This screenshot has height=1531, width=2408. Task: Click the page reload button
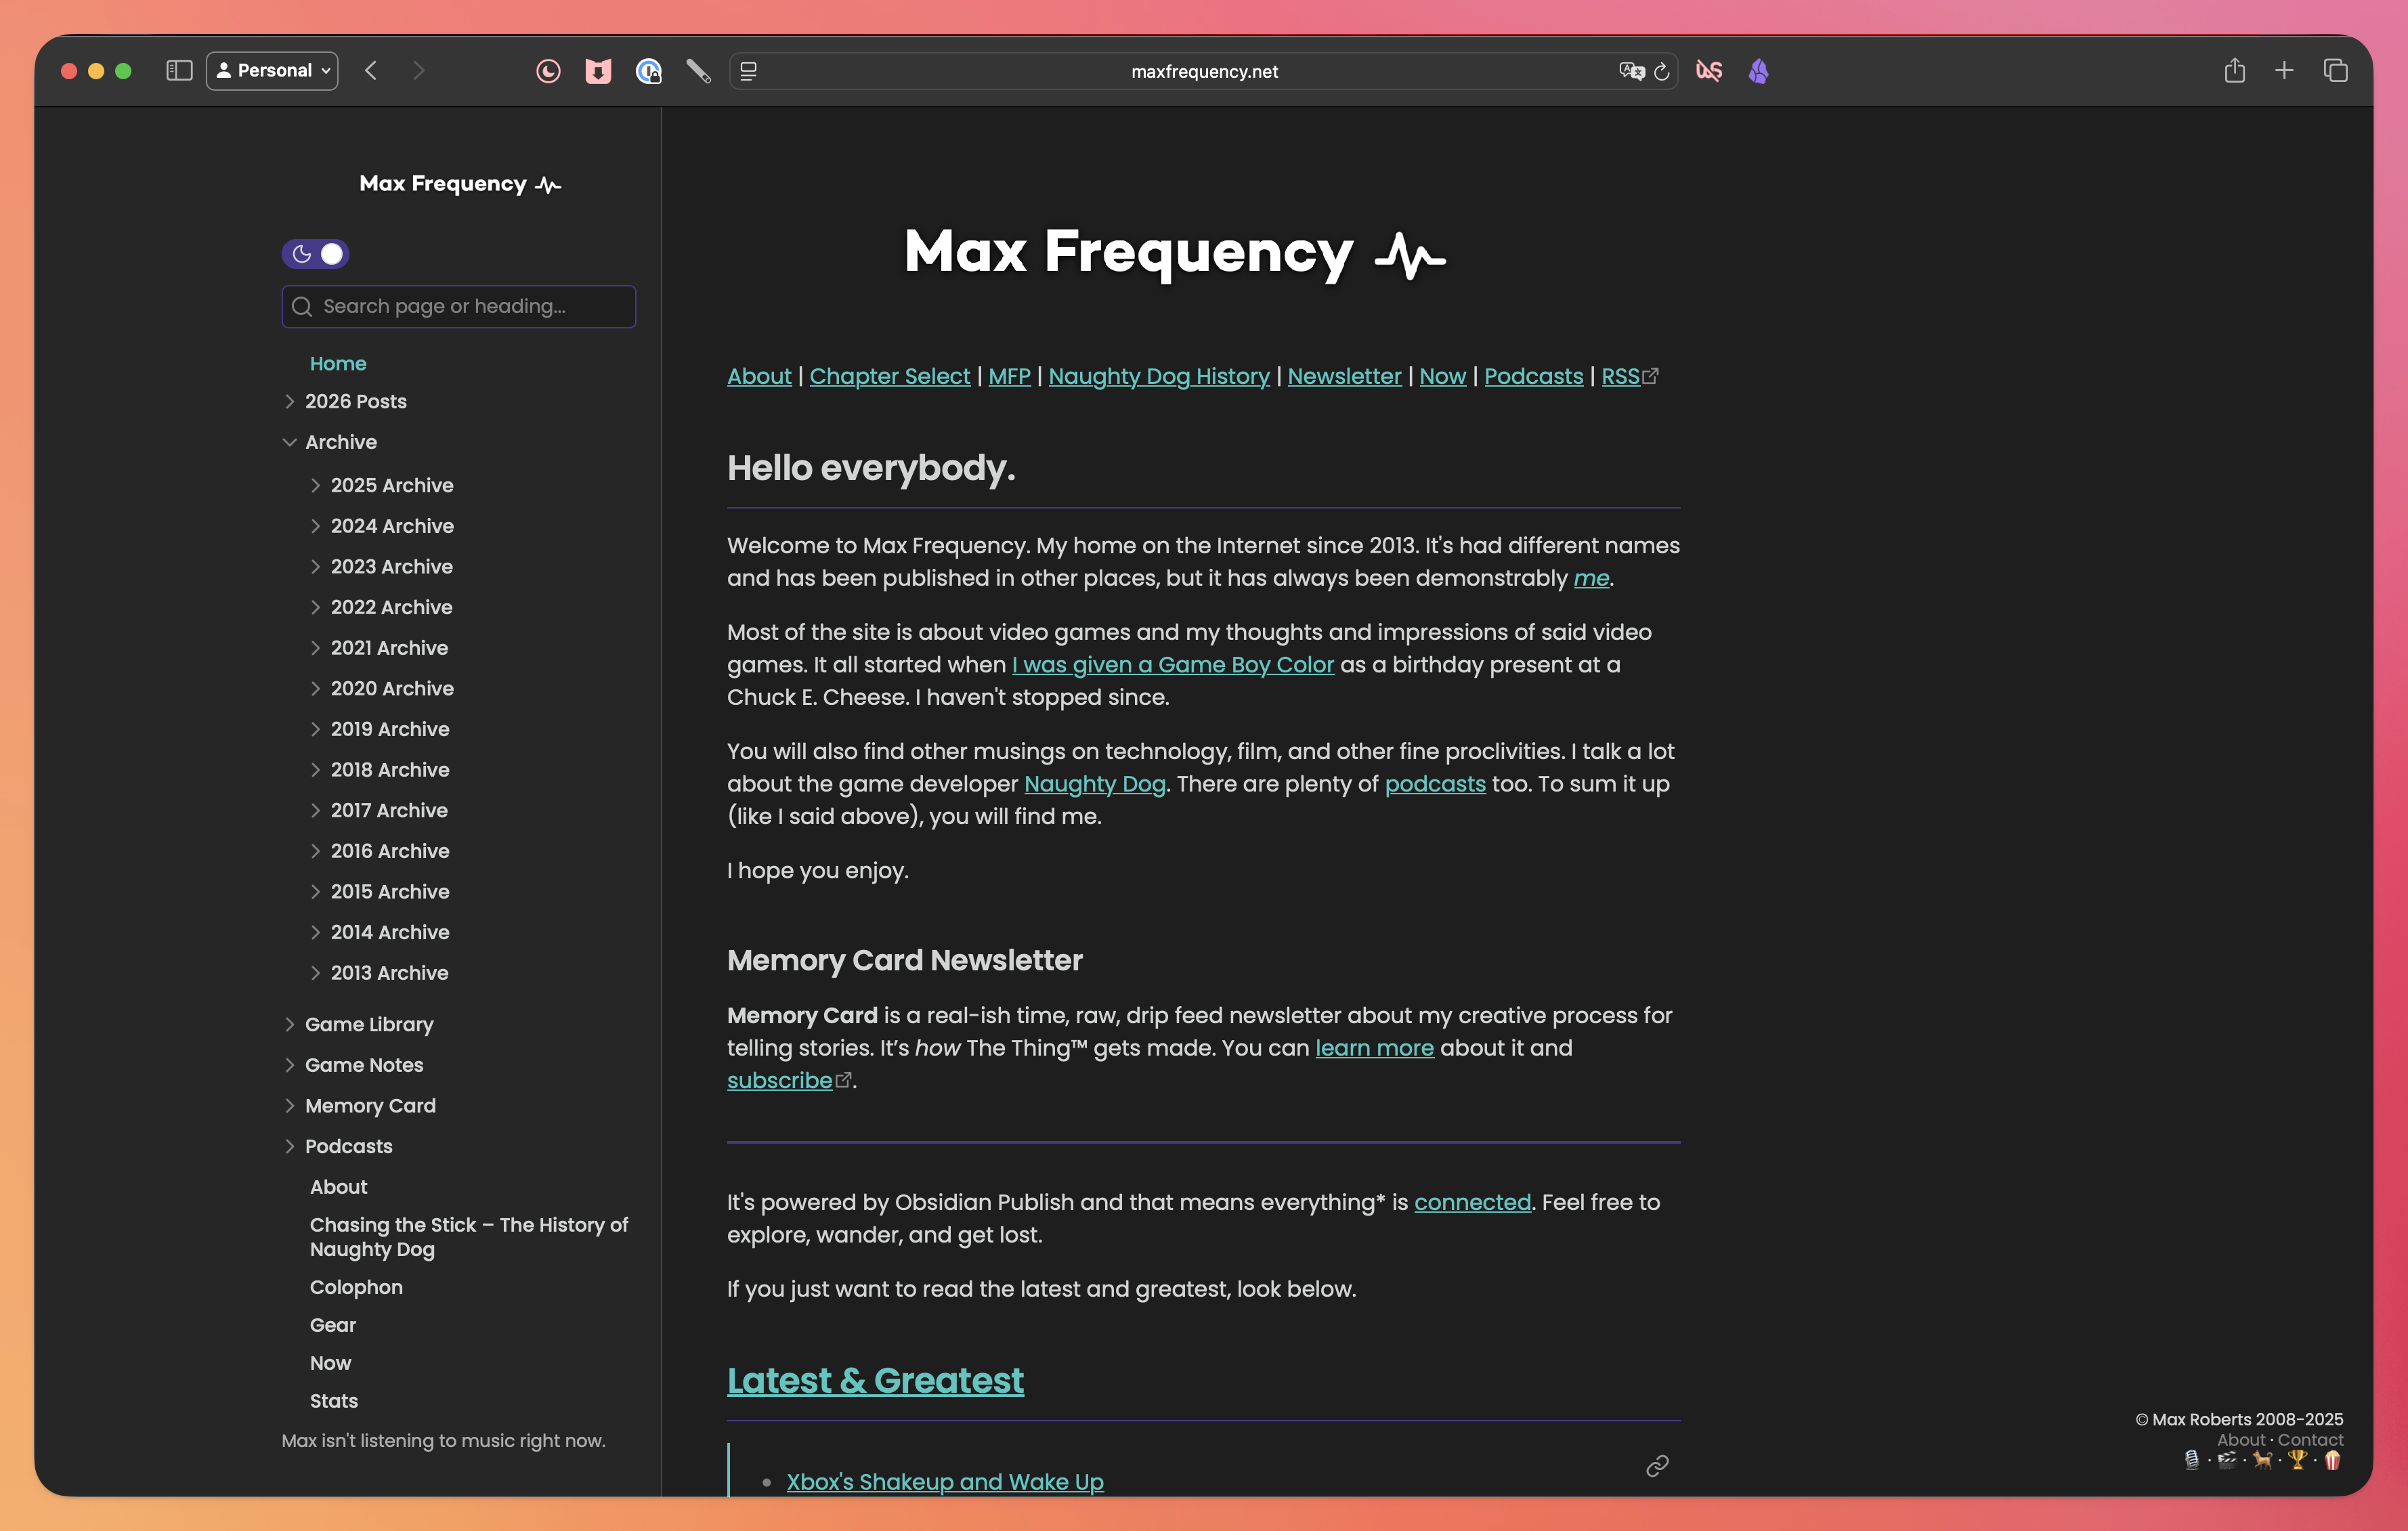click(x=1662, y=71)
